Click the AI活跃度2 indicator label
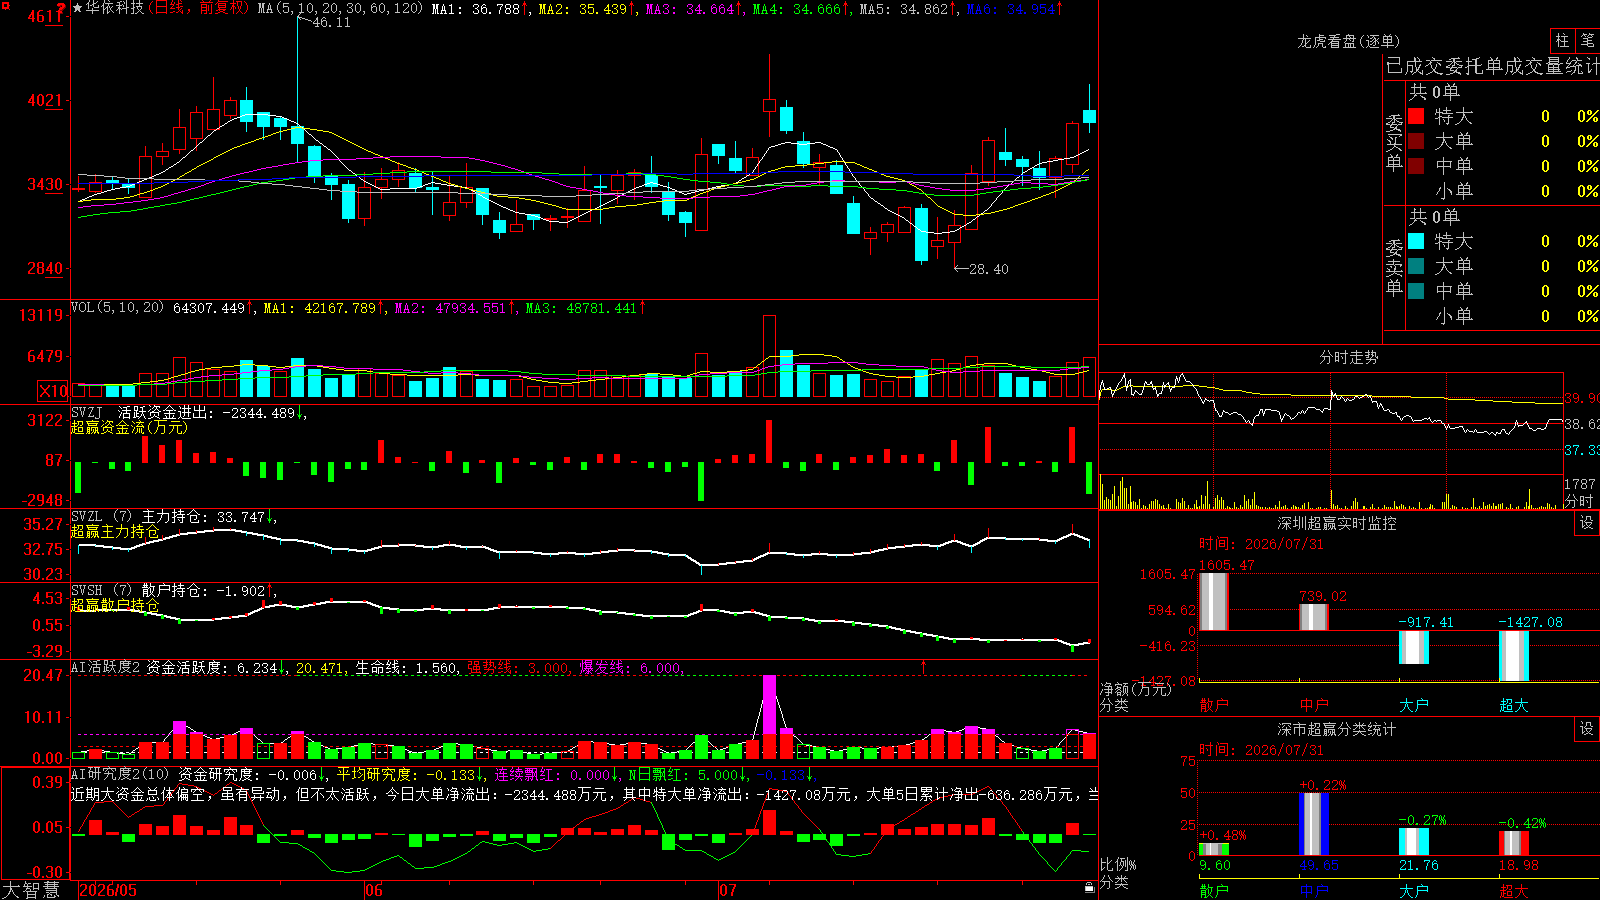Viewport: 1600px width, 900px height. 106,667
